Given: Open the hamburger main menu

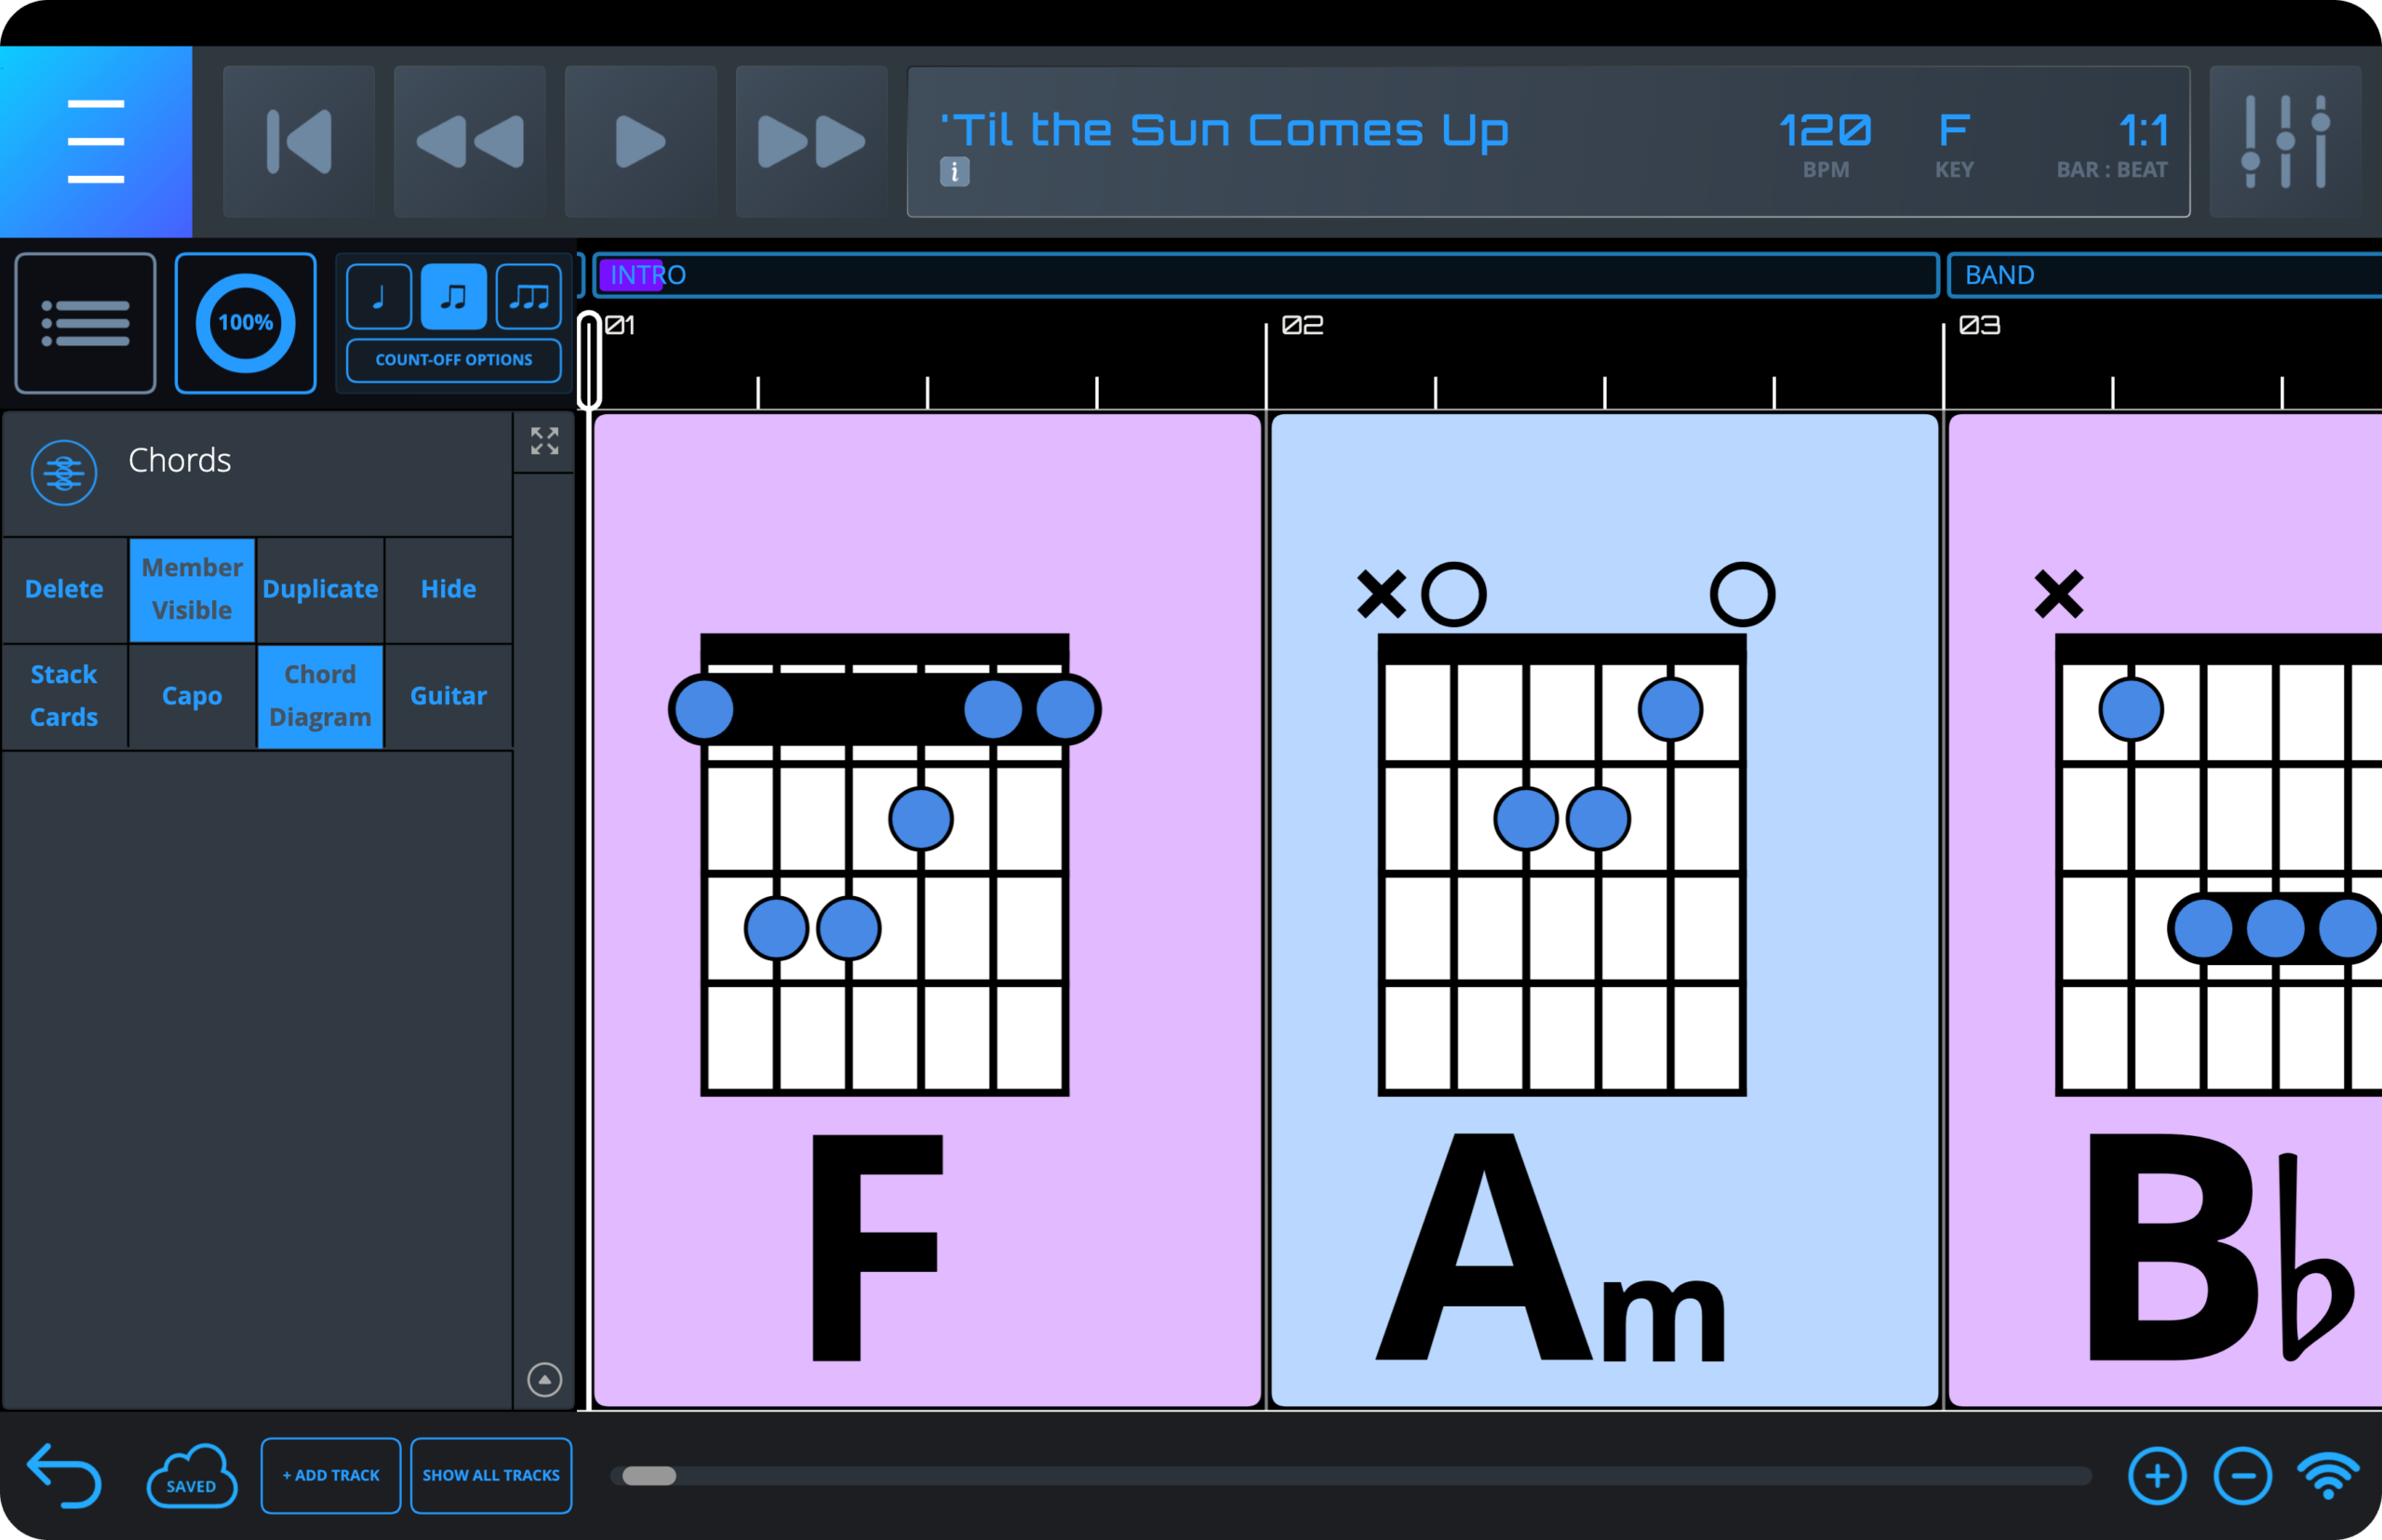Looking at the screenshot, I should point(96,141).
